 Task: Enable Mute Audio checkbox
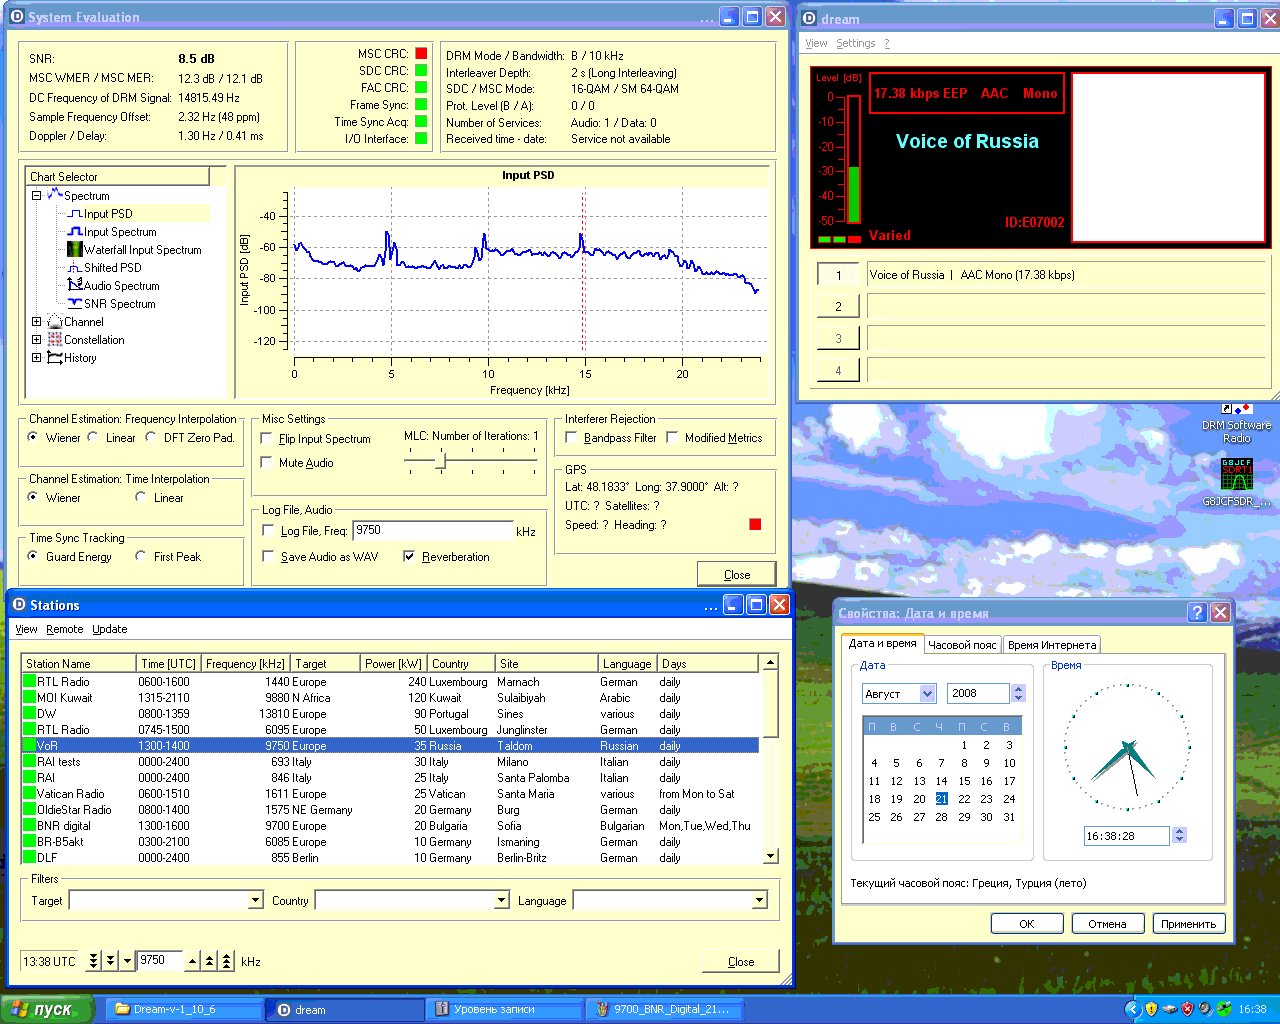point(267,462)
